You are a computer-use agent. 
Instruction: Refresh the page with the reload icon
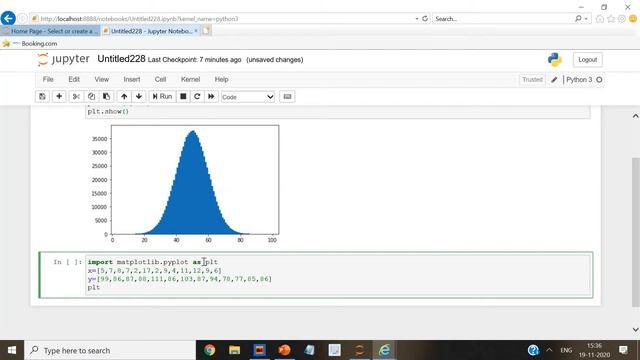[425, 19]
